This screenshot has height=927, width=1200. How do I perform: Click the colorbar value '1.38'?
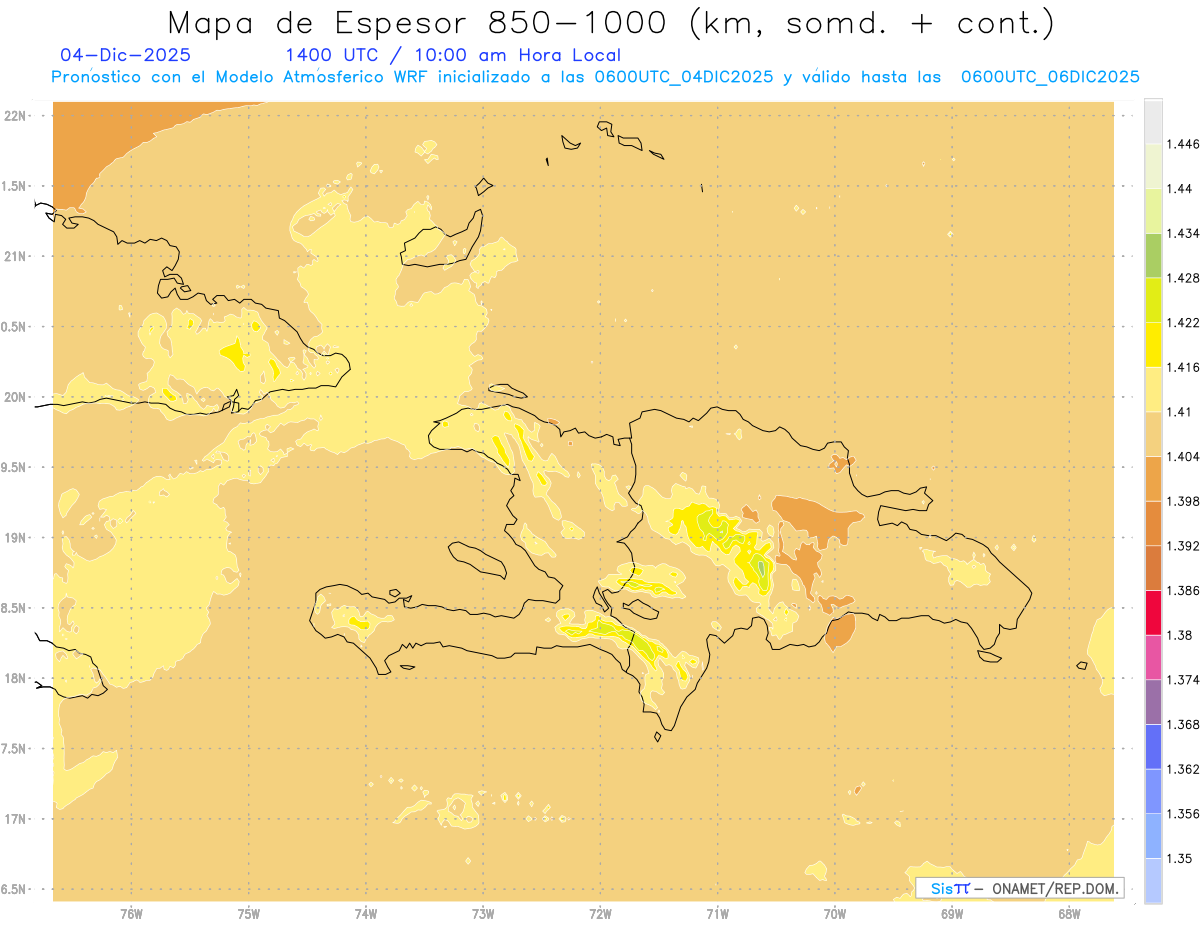tap(1181, 635)
